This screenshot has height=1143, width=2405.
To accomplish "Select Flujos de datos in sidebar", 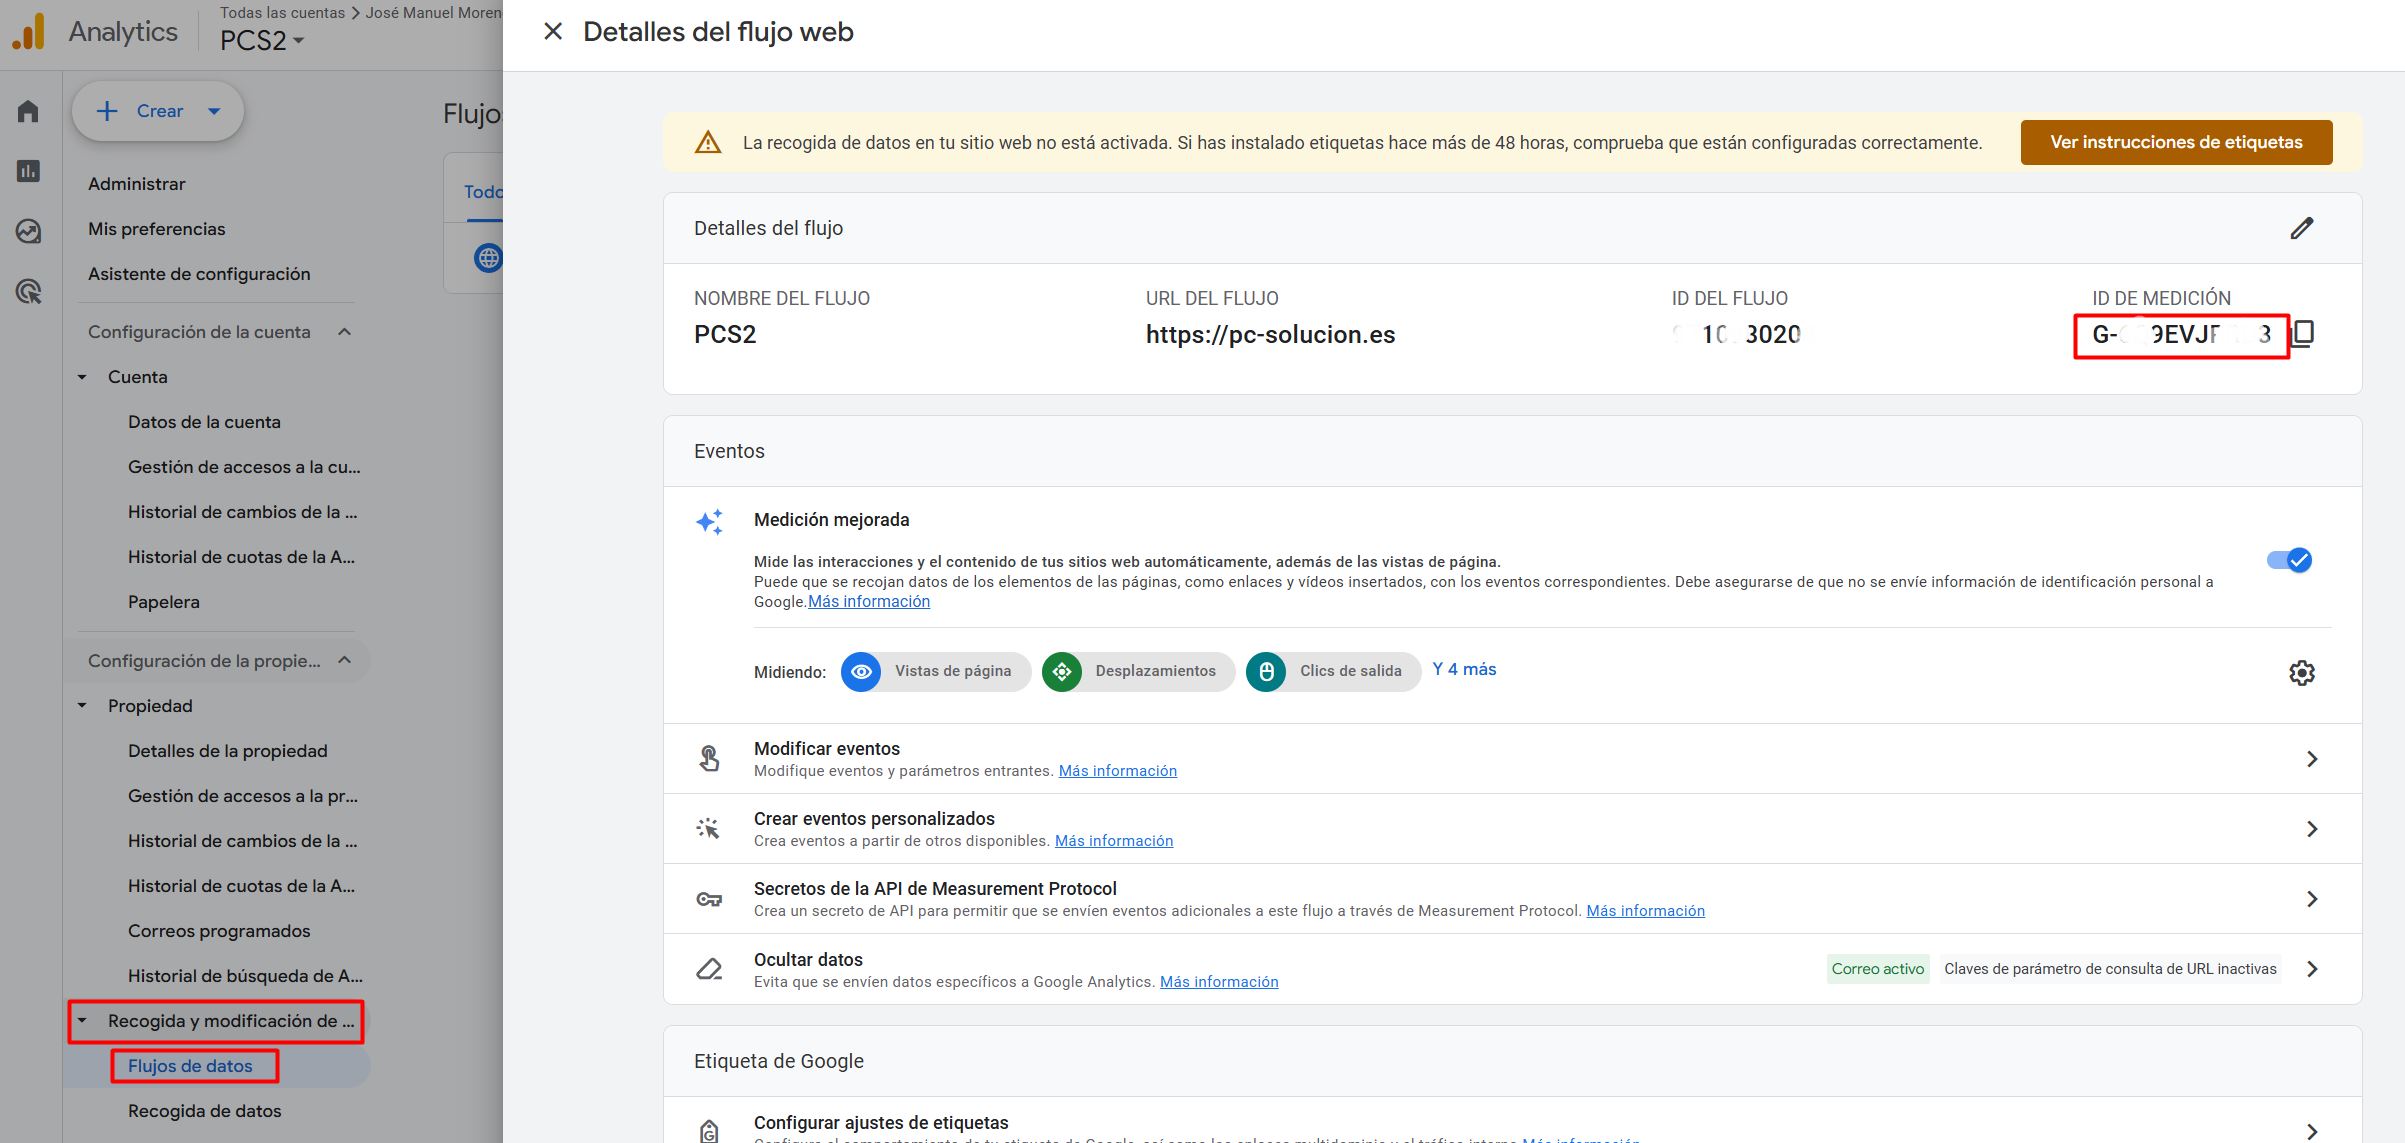I will click(x=190, y=1066).
